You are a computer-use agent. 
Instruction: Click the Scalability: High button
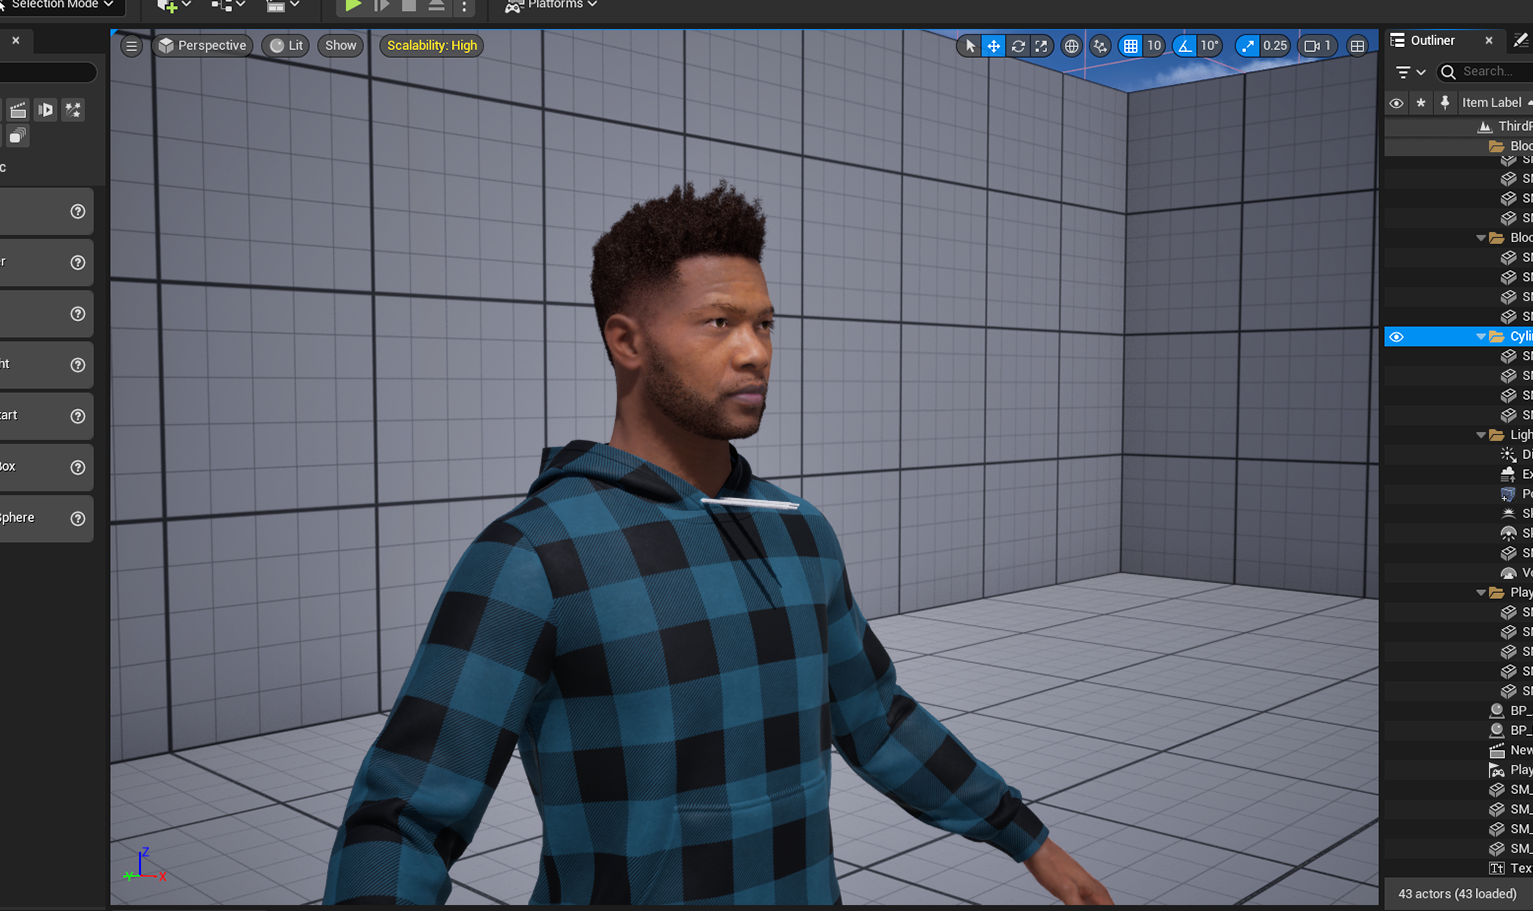click(x=431, y=45)
